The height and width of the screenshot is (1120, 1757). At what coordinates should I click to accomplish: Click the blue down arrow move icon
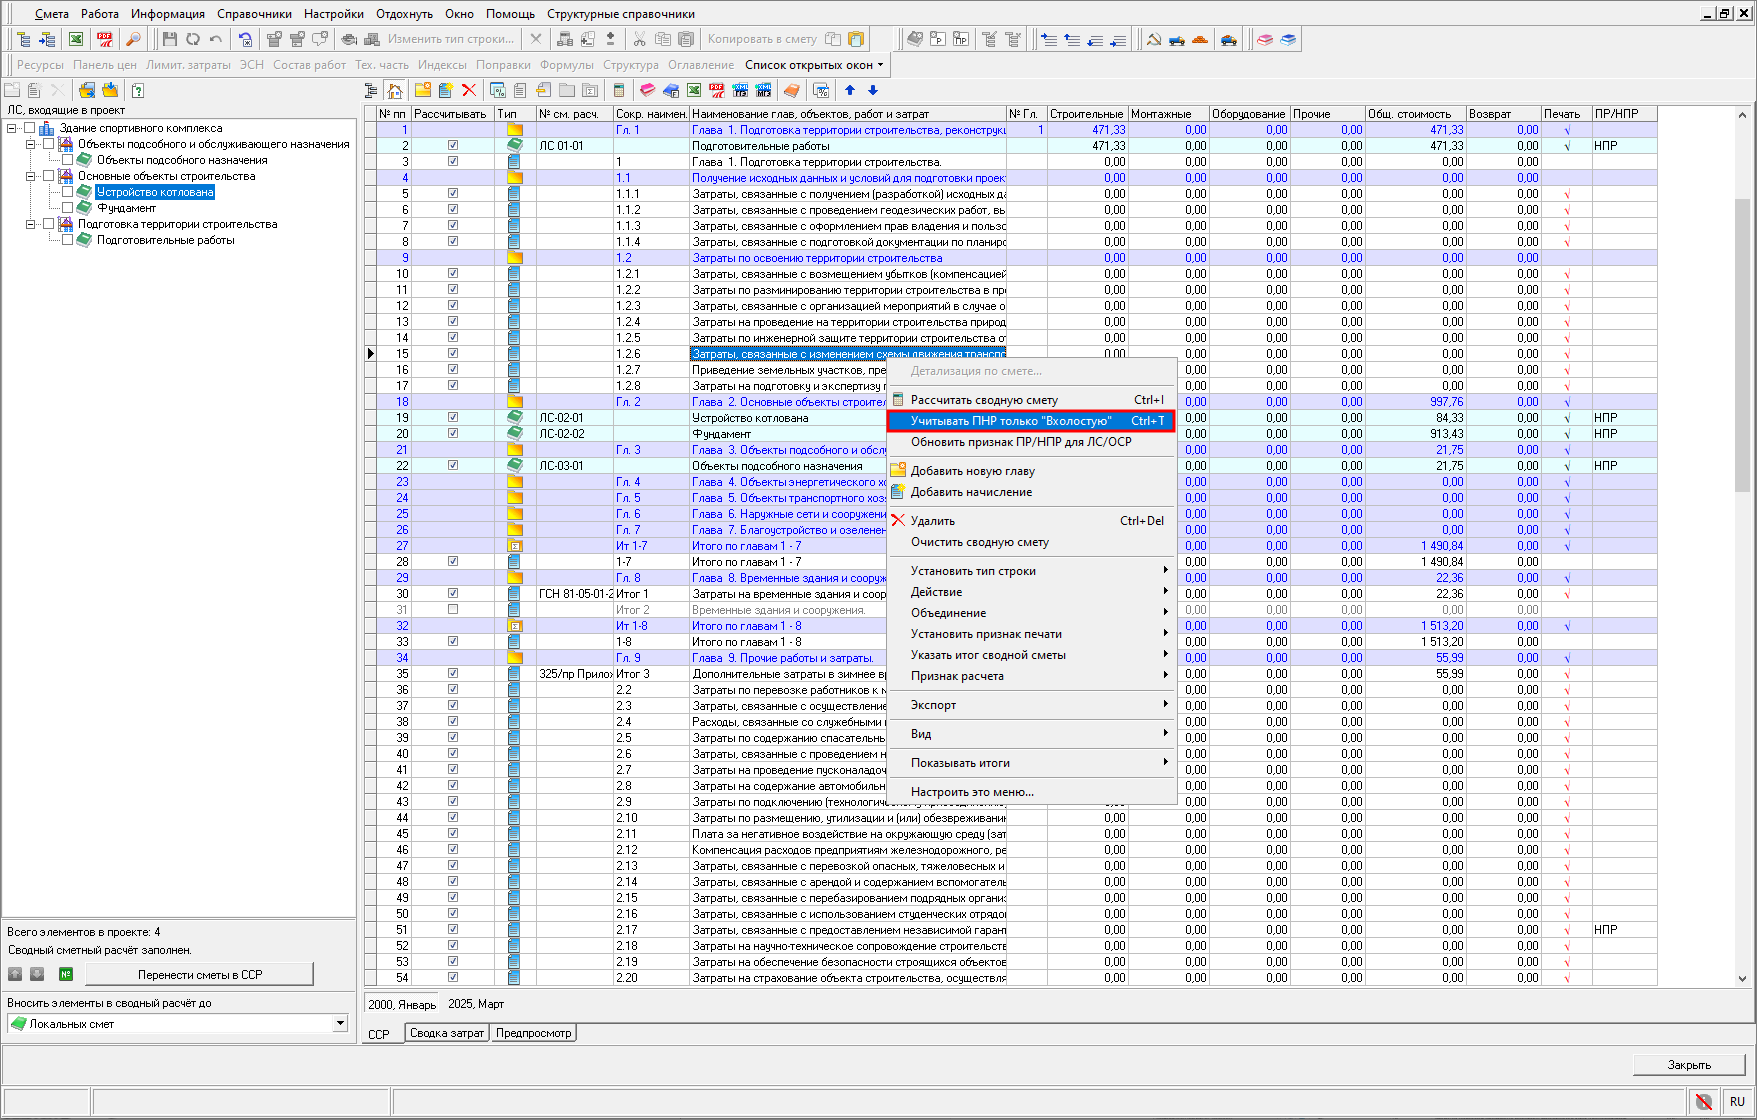pos(872,90)
